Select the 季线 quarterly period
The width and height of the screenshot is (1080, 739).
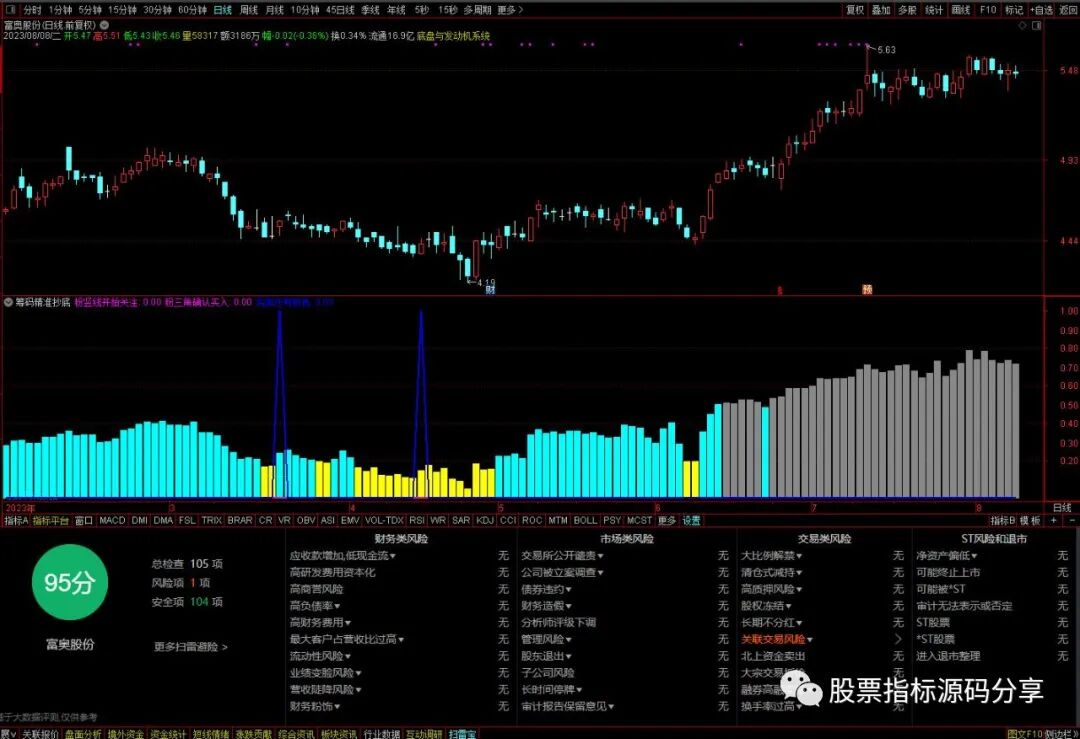[x=371, y=10]
